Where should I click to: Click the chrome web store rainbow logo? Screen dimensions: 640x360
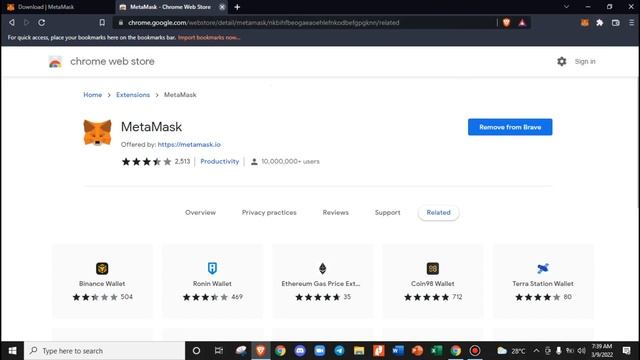tap(55, 62)
